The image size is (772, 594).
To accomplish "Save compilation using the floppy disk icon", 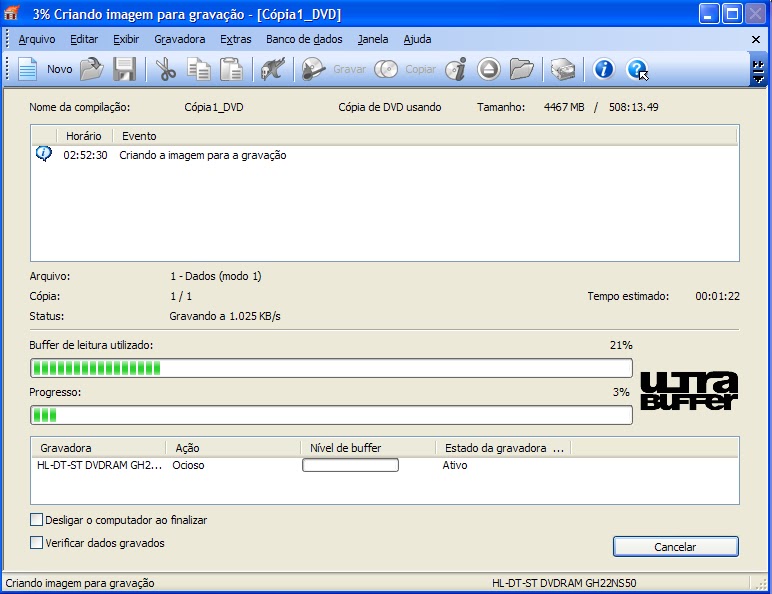I will click(x=125, y=69).
